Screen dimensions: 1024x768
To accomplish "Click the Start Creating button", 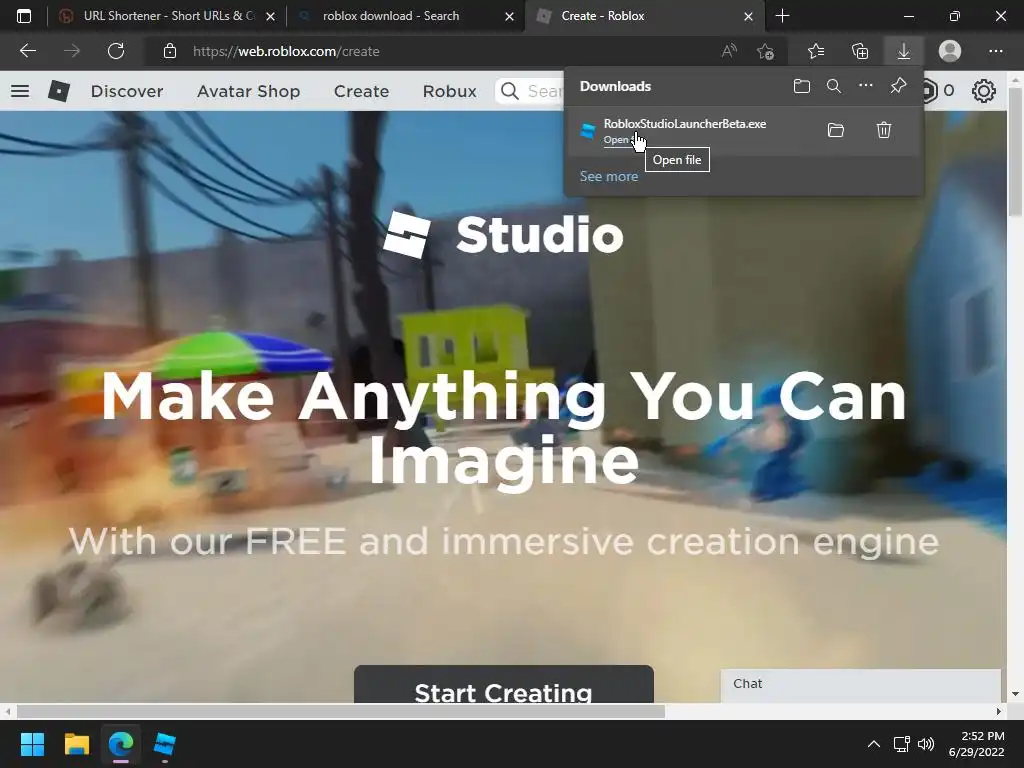I will coord(504,684).
